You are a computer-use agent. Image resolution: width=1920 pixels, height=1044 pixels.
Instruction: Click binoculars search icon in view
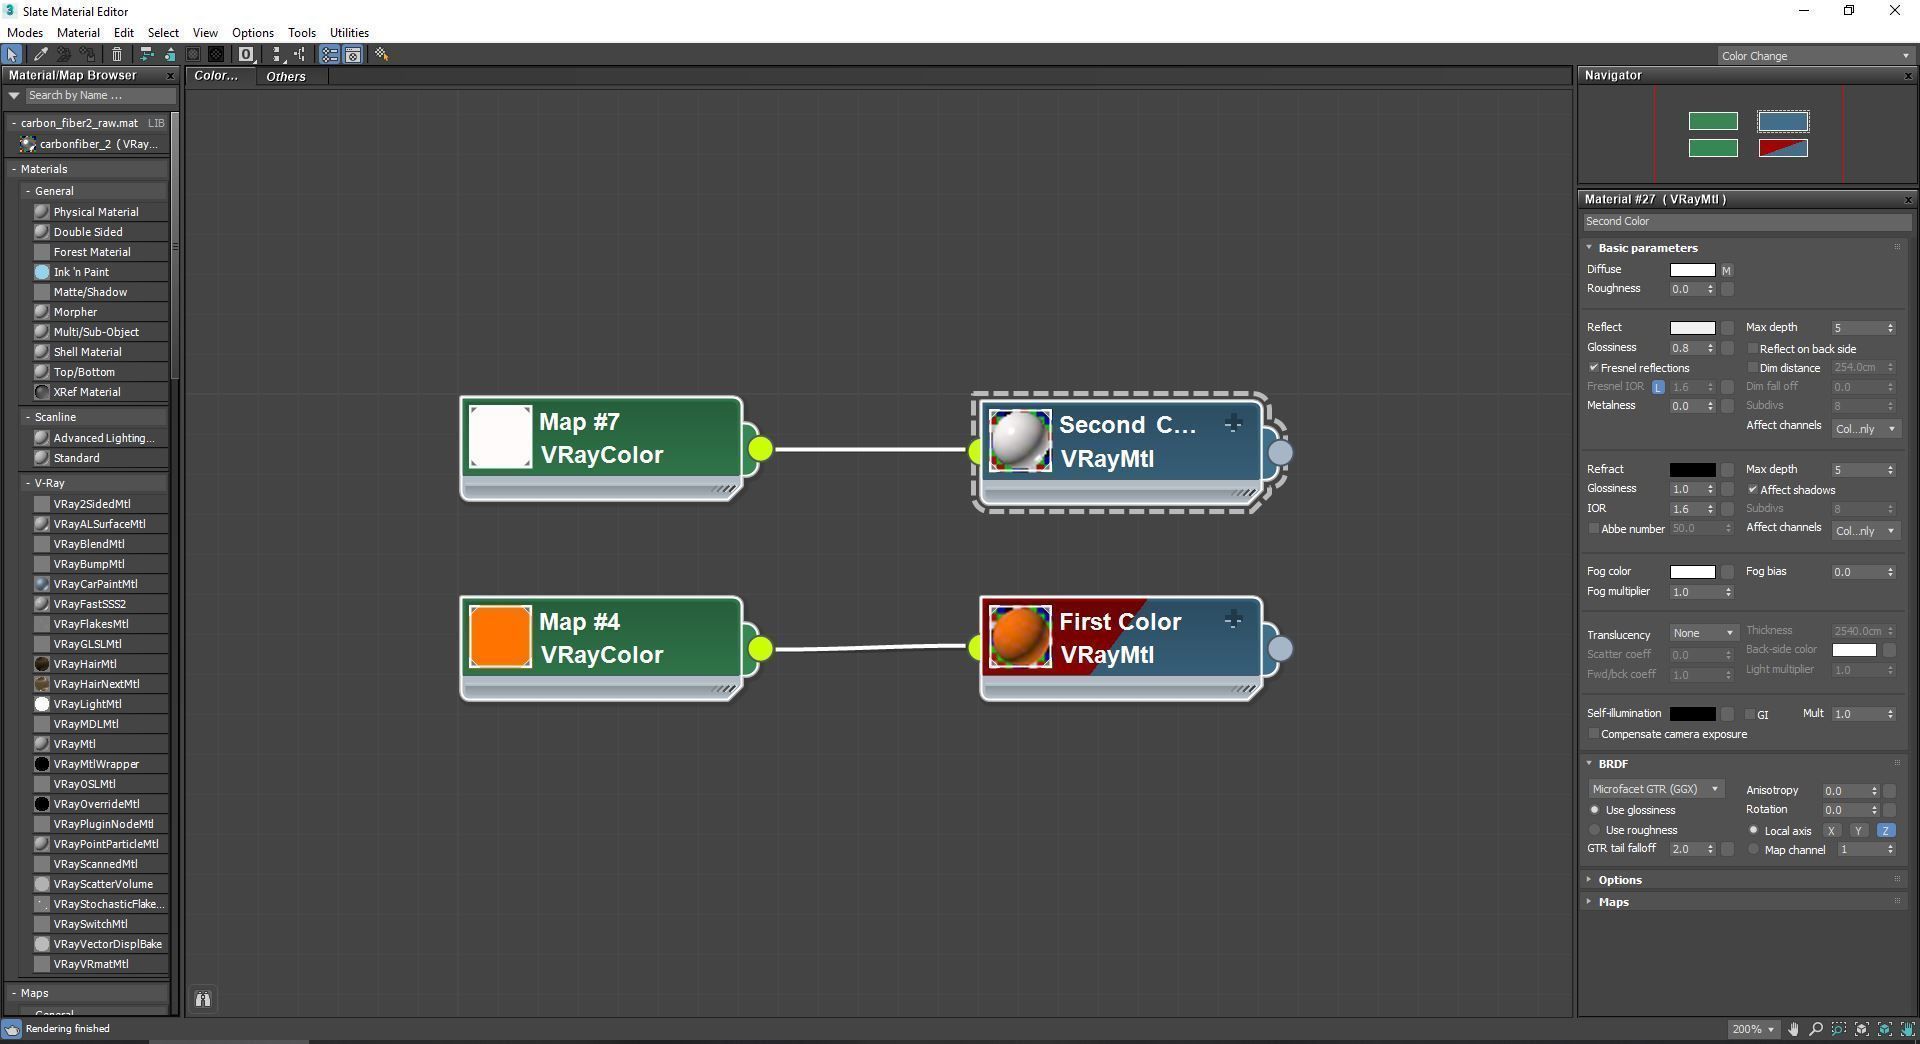click(x=203, y=999)
